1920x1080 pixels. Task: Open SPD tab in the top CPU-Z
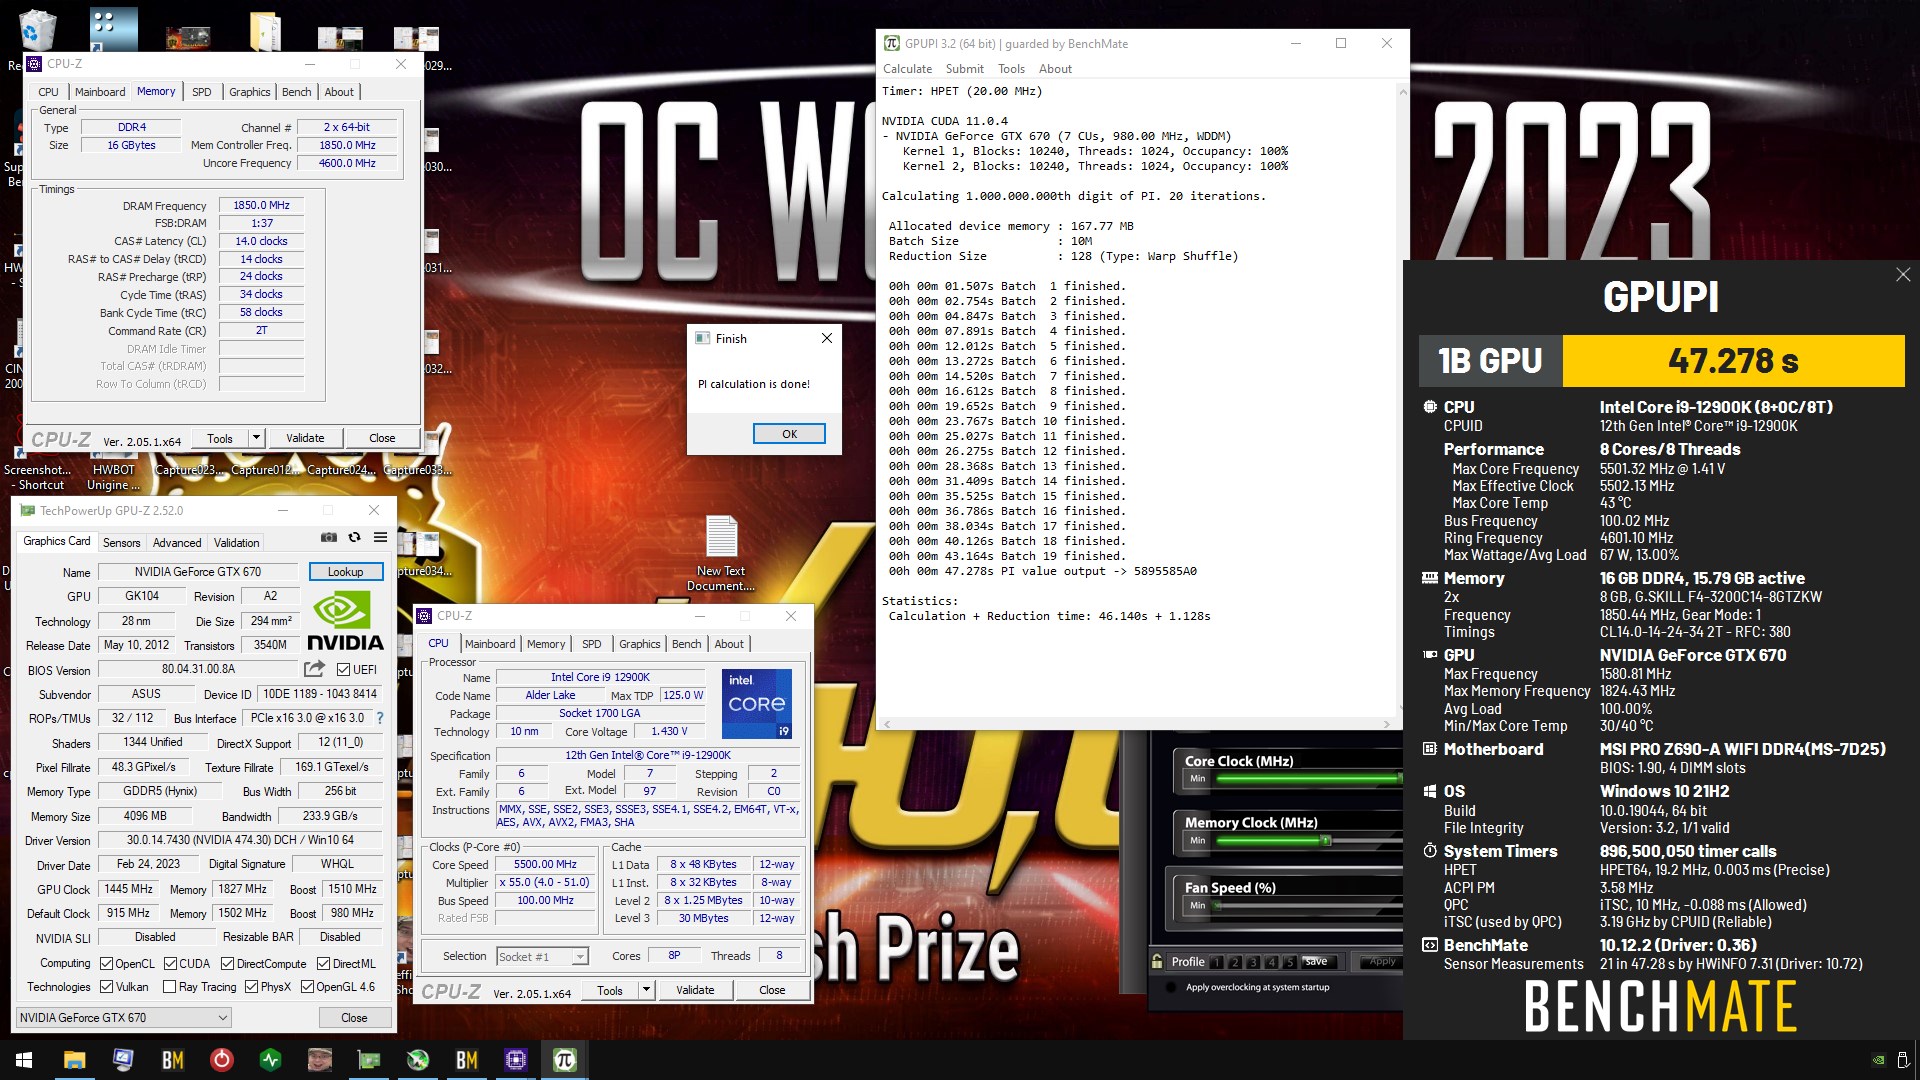click(201, 92)
